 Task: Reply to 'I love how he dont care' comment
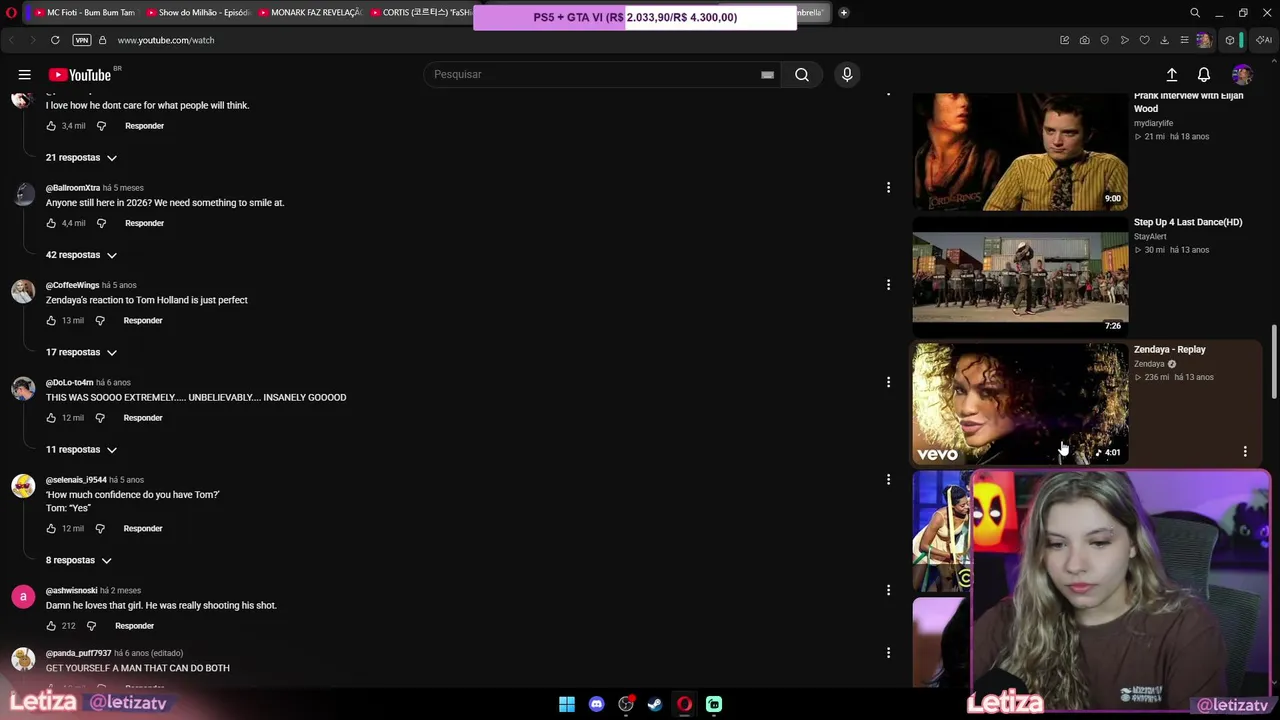144,126
